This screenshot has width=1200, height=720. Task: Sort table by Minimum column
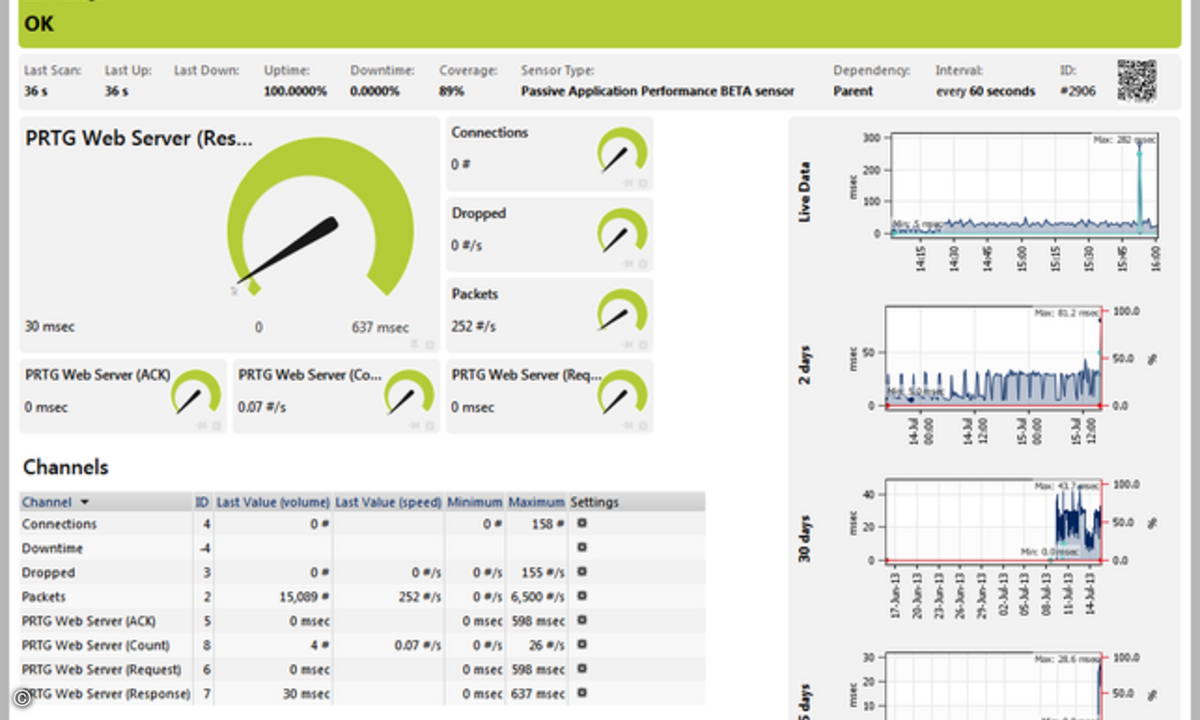tap(475, 502)
